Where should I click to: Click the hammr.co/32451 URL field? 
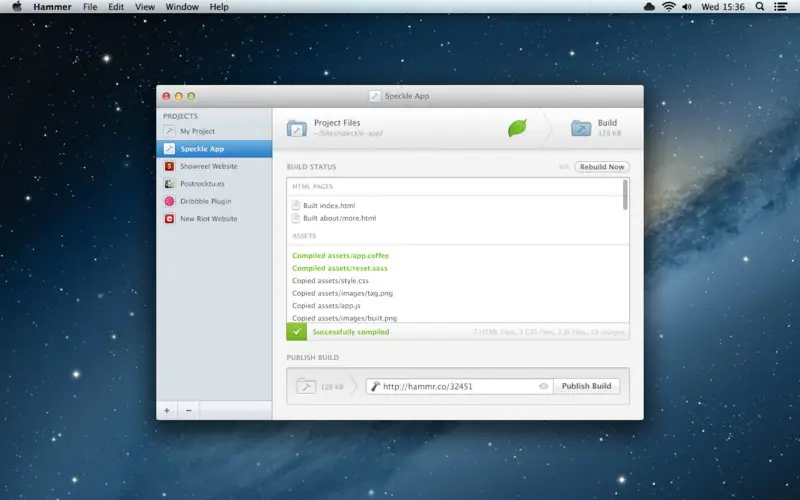(459, 386)
